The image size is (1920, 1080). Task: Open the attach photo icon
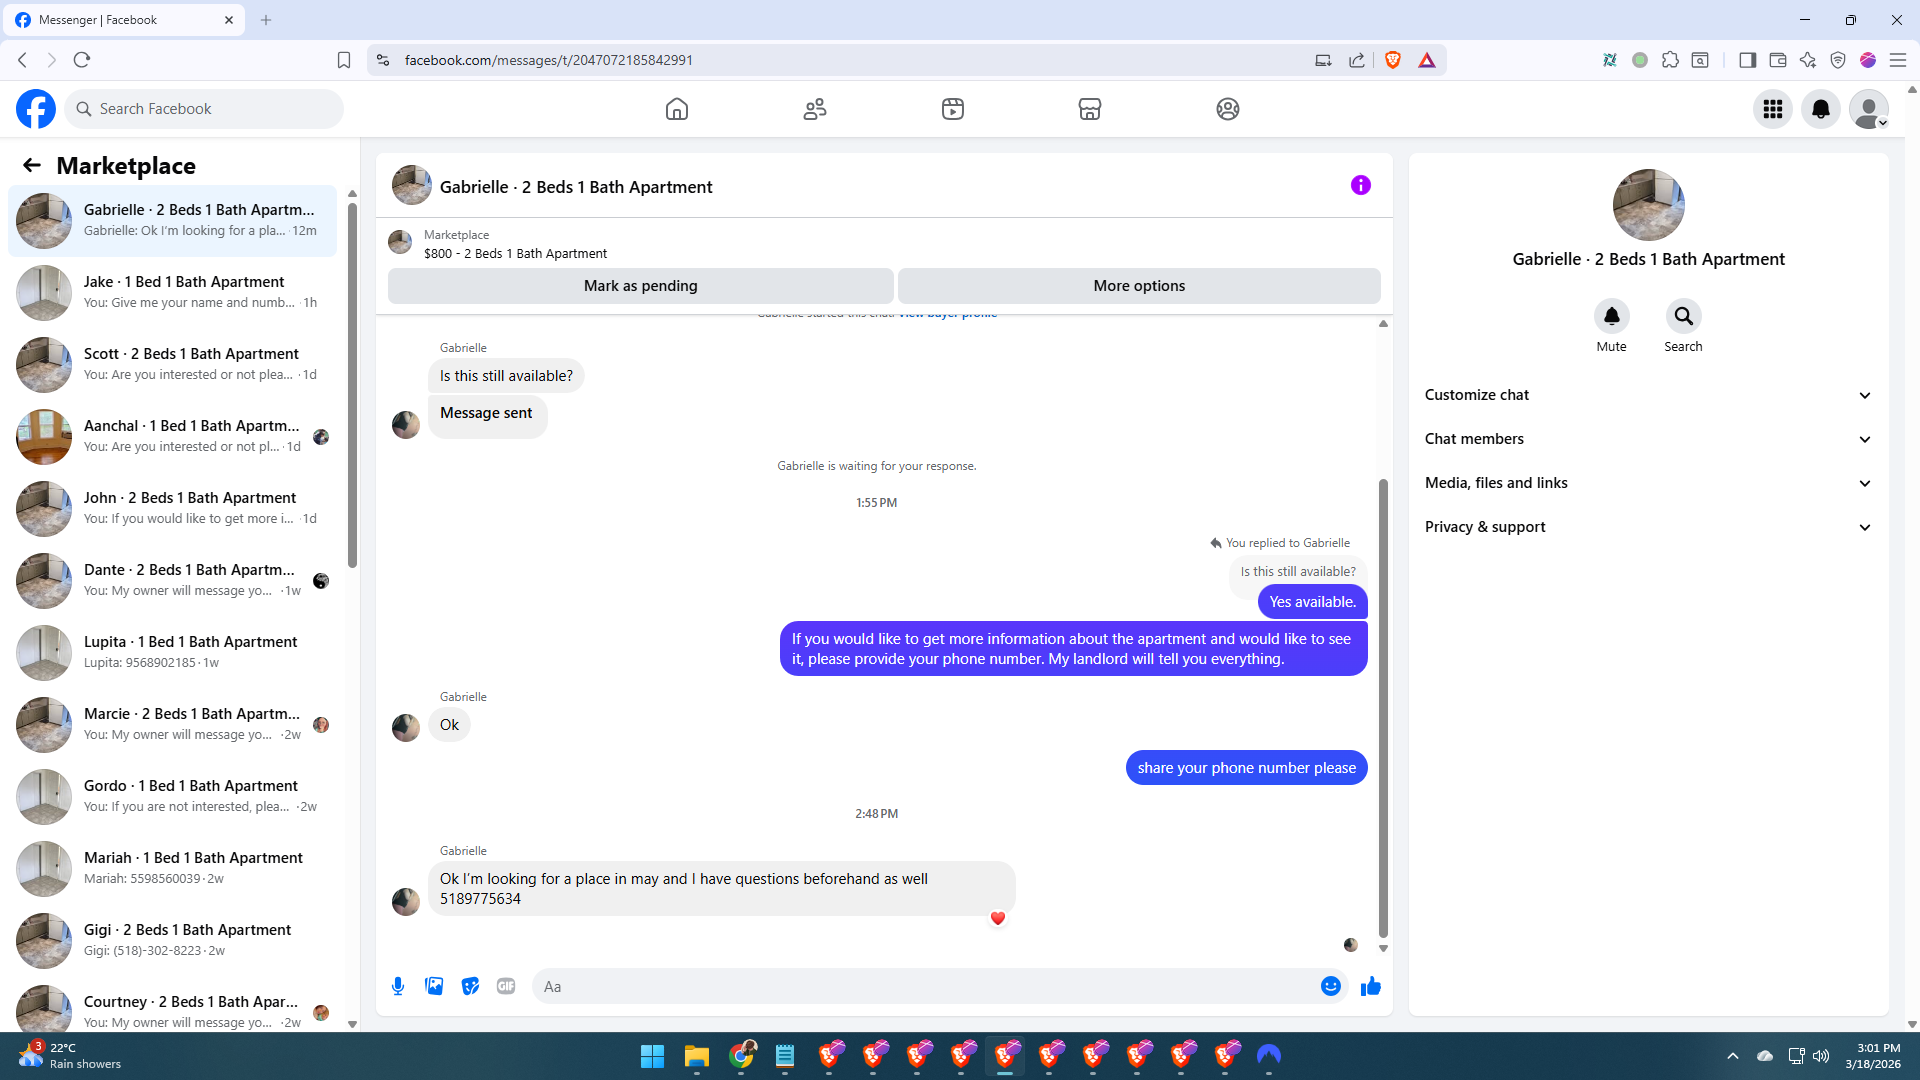434,986
